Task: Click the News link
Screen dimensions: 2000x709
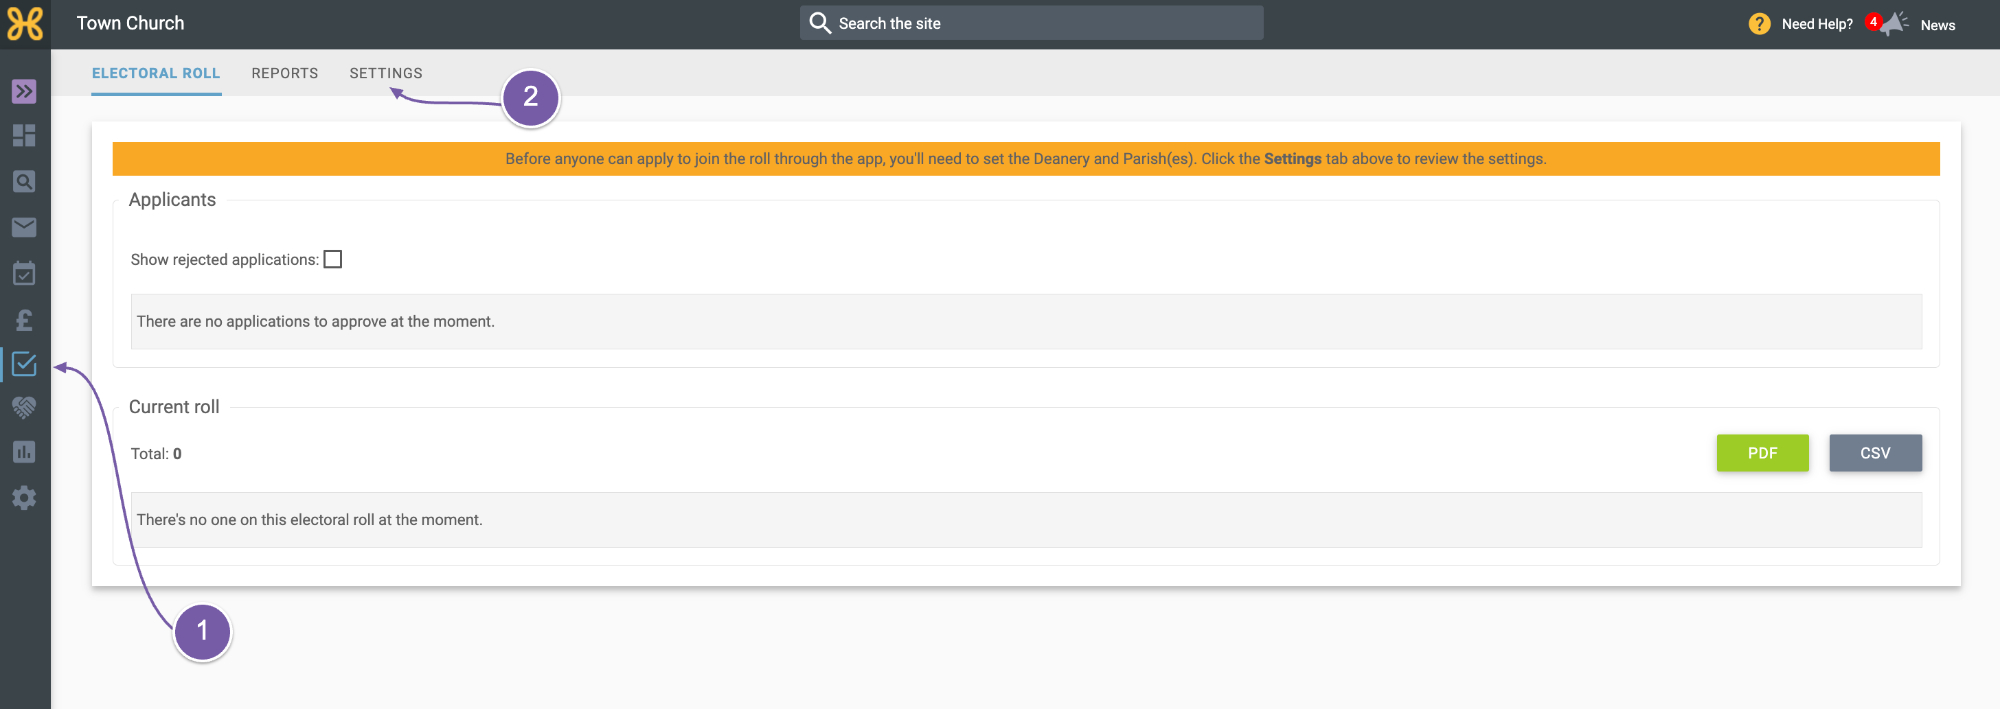Action: (x=1938, y=25)
